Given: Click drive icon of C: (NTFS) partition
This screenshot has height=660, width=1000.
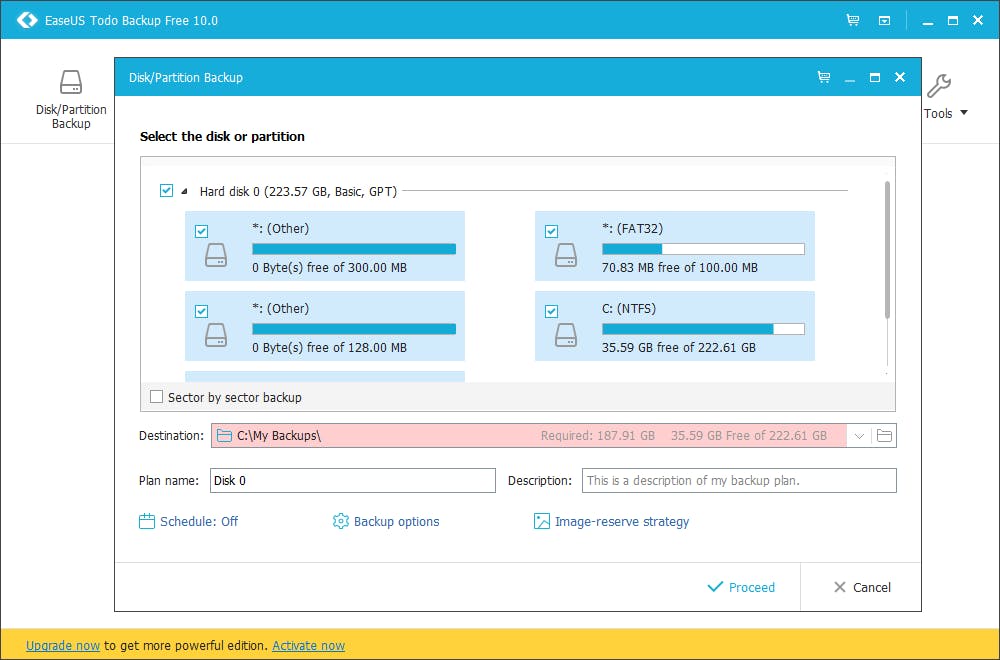Looking at the screenshot, I should (x=566, y=335).
